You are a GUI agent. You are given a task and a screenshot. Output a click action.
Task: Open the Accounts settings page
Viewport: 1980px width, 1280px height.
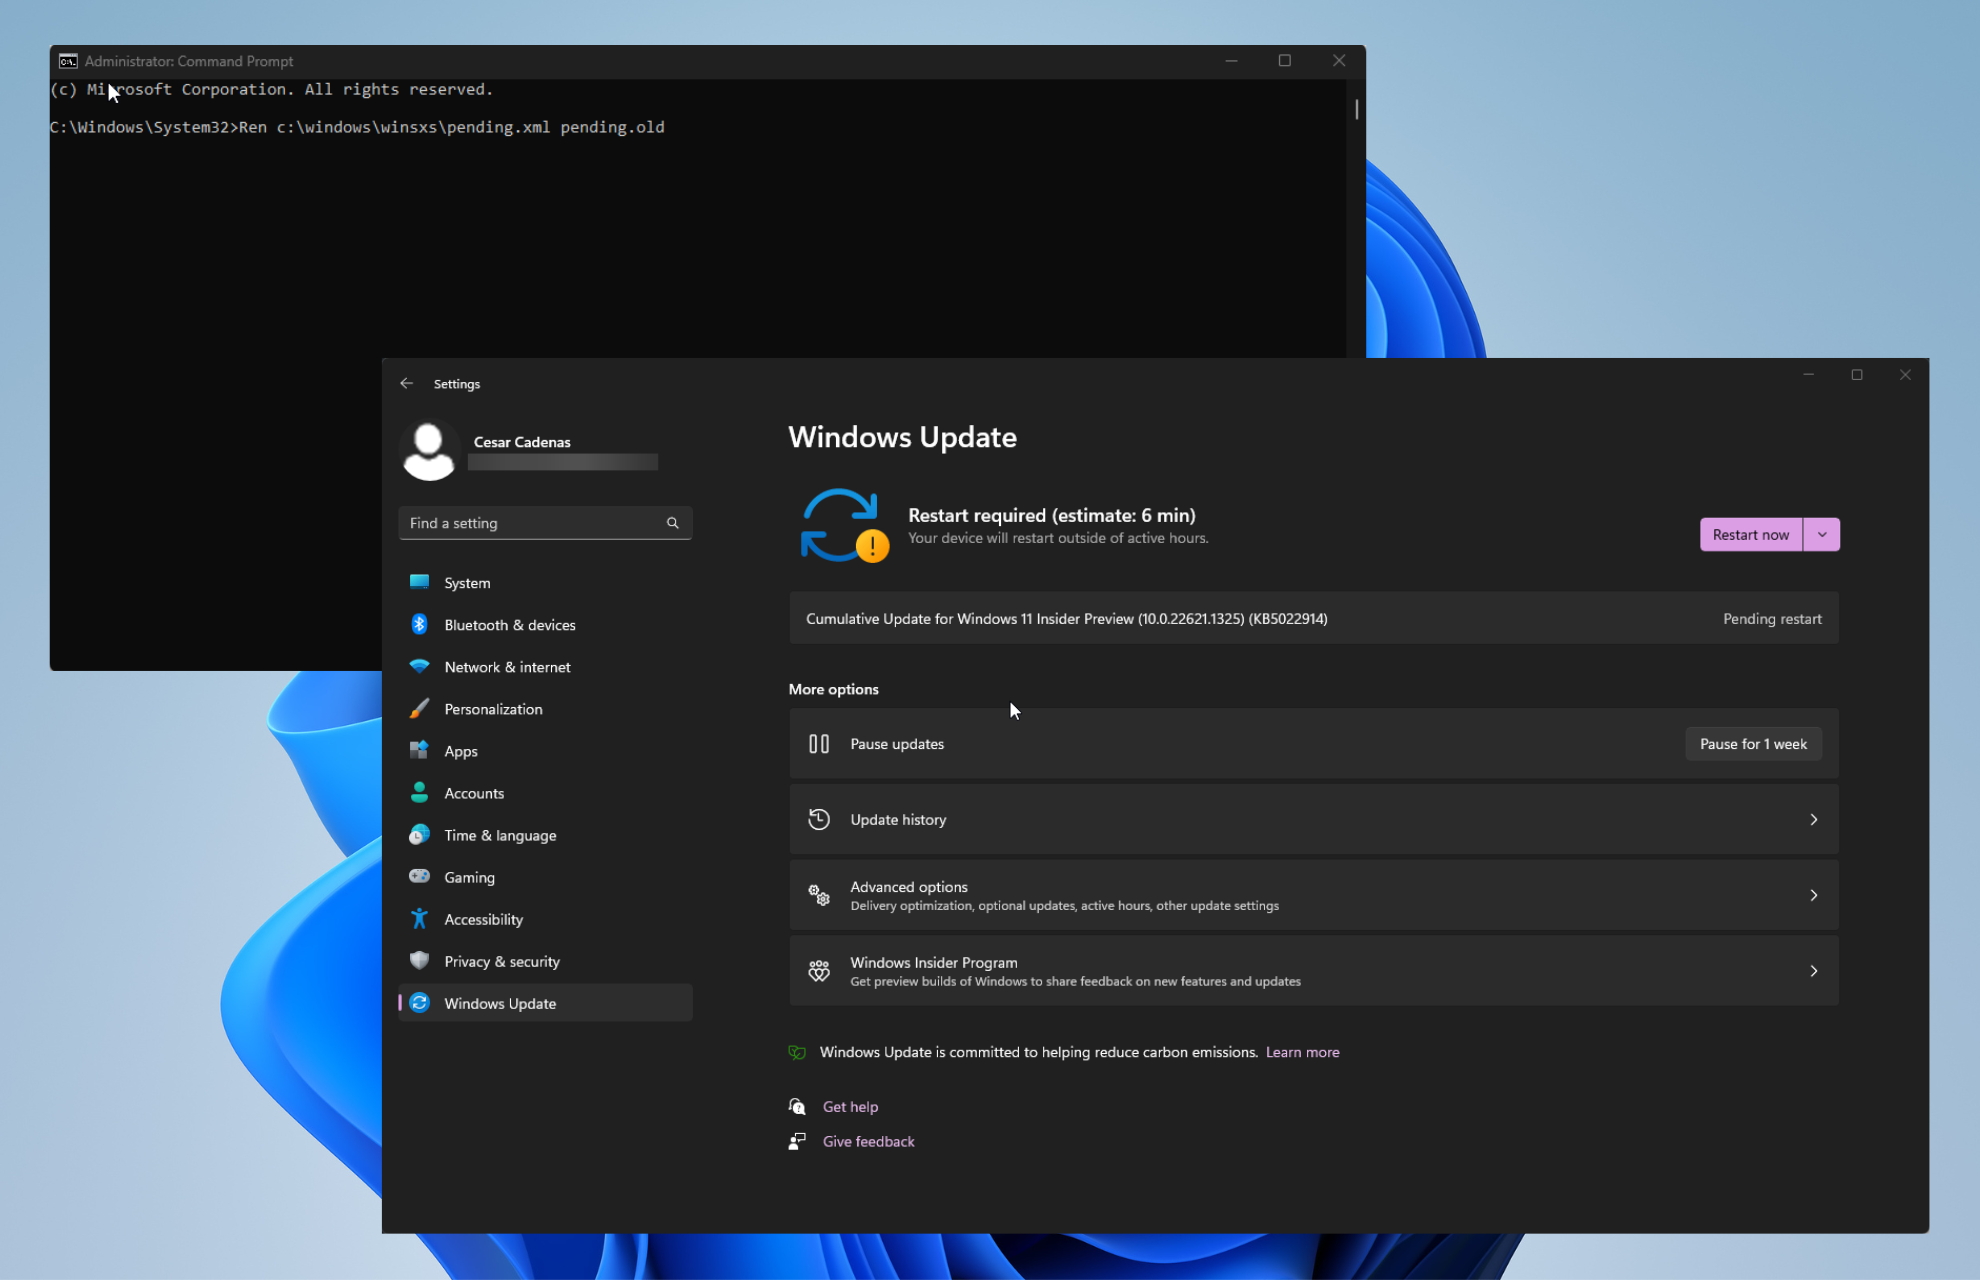pyautogui.click(x=545, y=792)
